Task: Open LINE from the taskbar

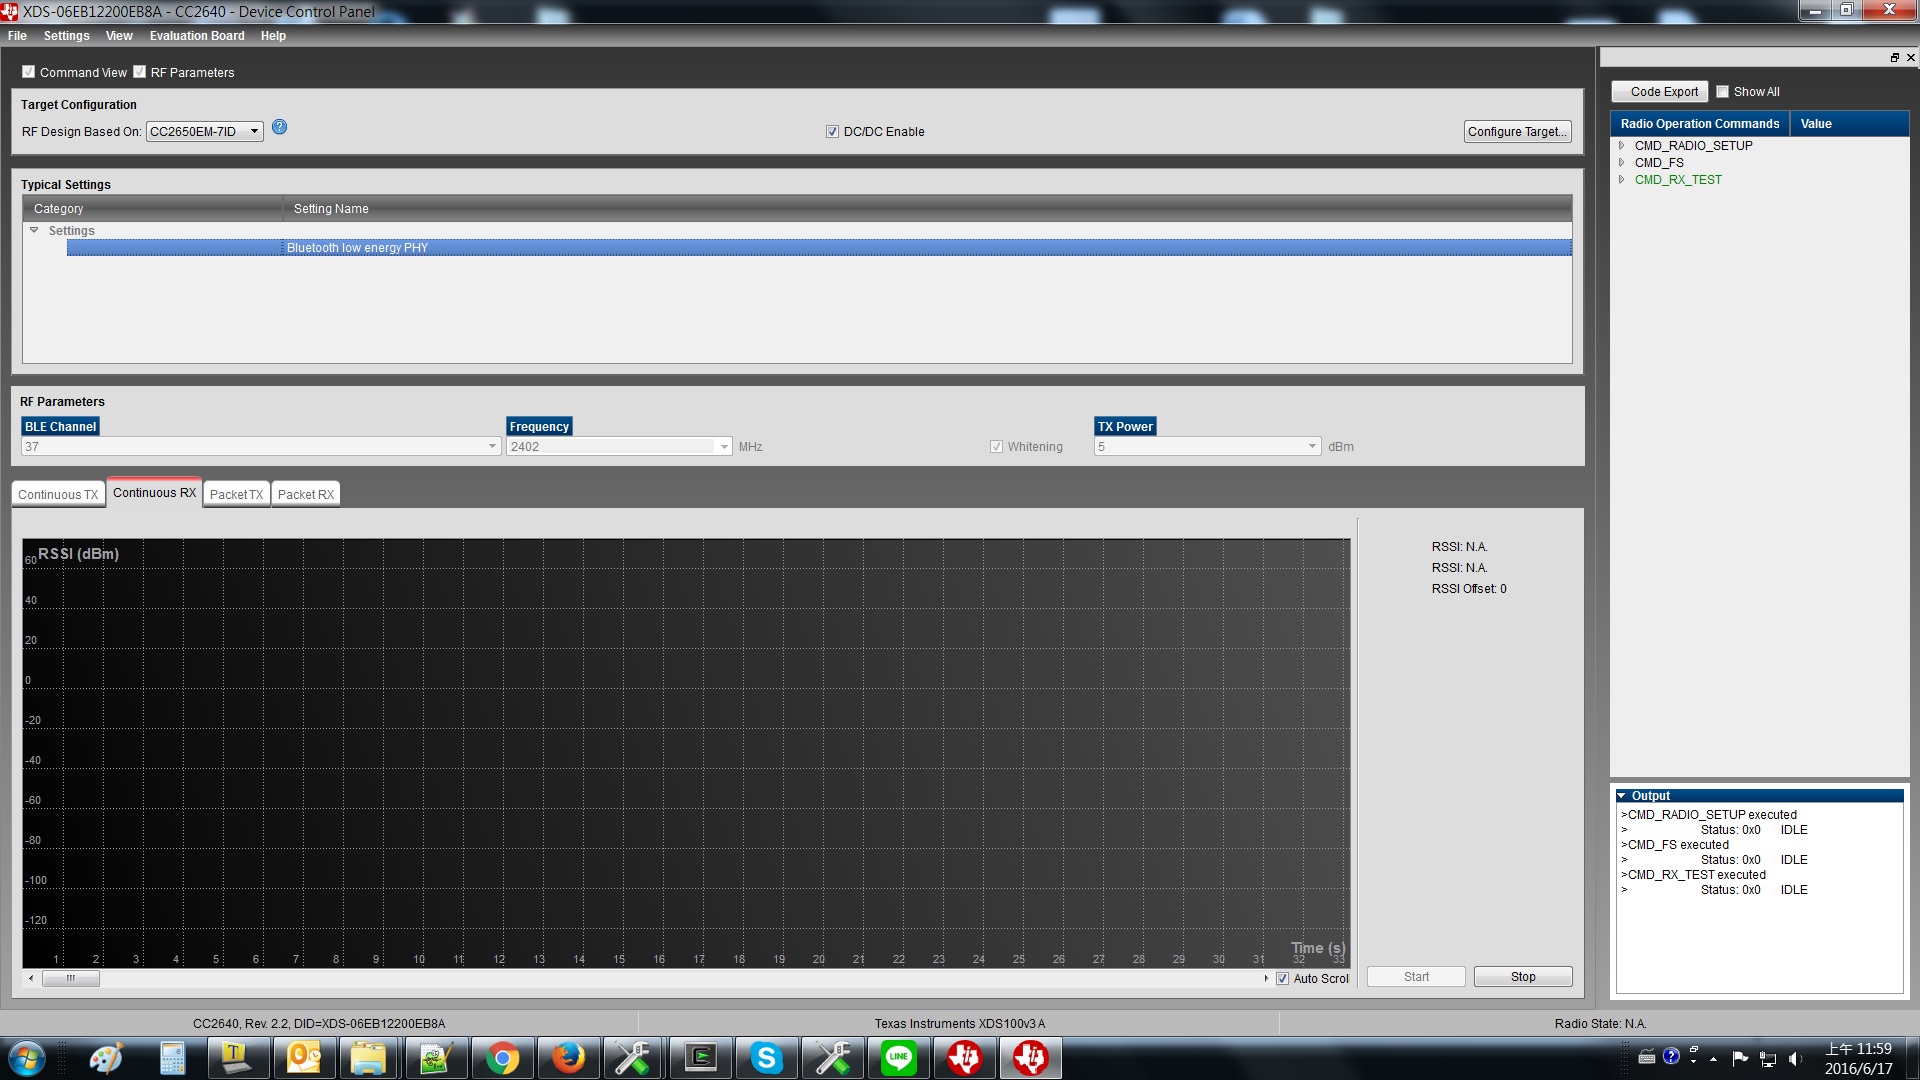Action: (x=899, y=1058)
